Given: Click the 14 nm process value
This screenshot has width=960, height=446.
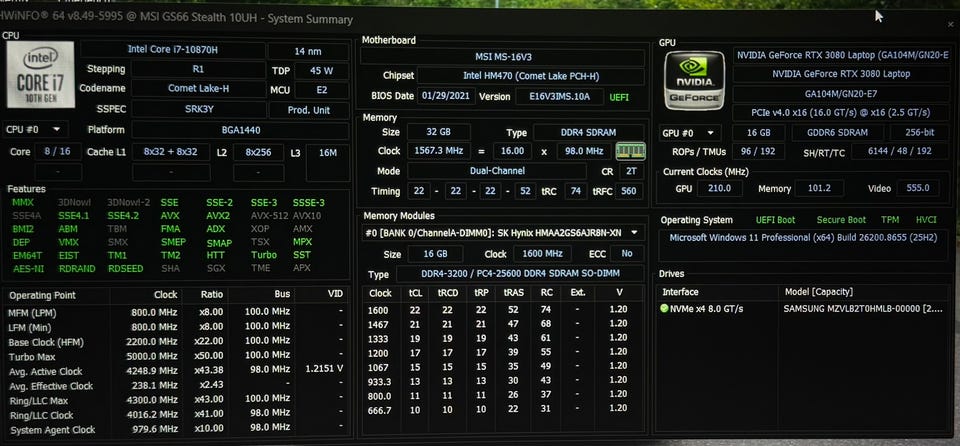Looking at the screenshot, I should coord(307,51).
